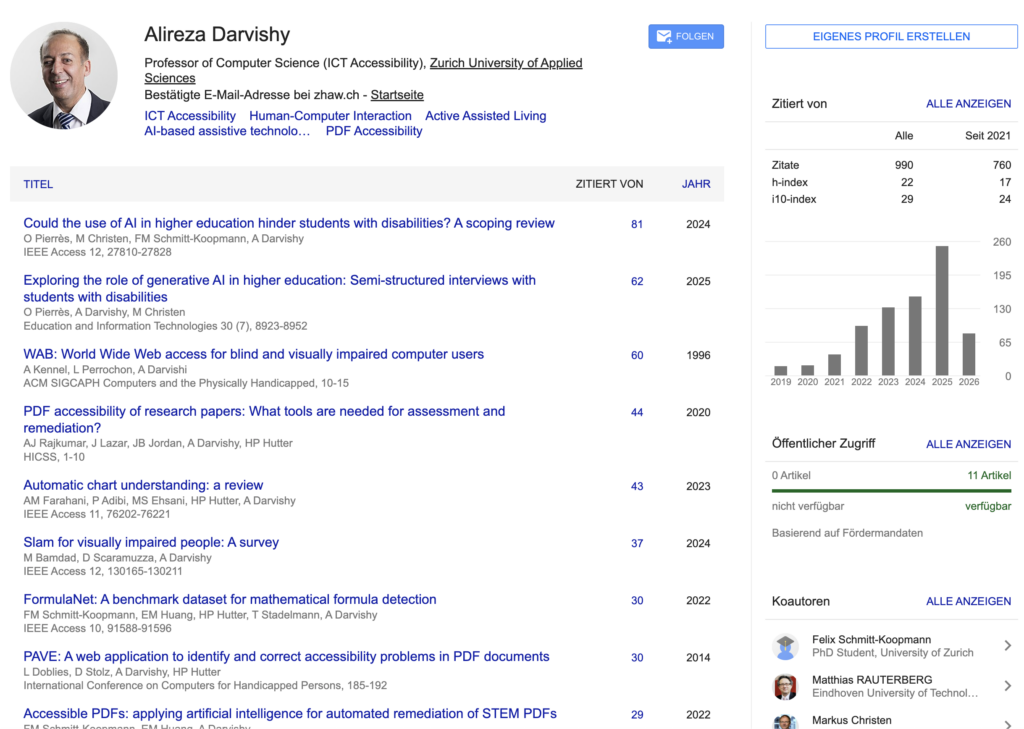The height and width of the screenshot is (729, 1024).
Task: Open the citation count 37
Action: tap(637, 543)
